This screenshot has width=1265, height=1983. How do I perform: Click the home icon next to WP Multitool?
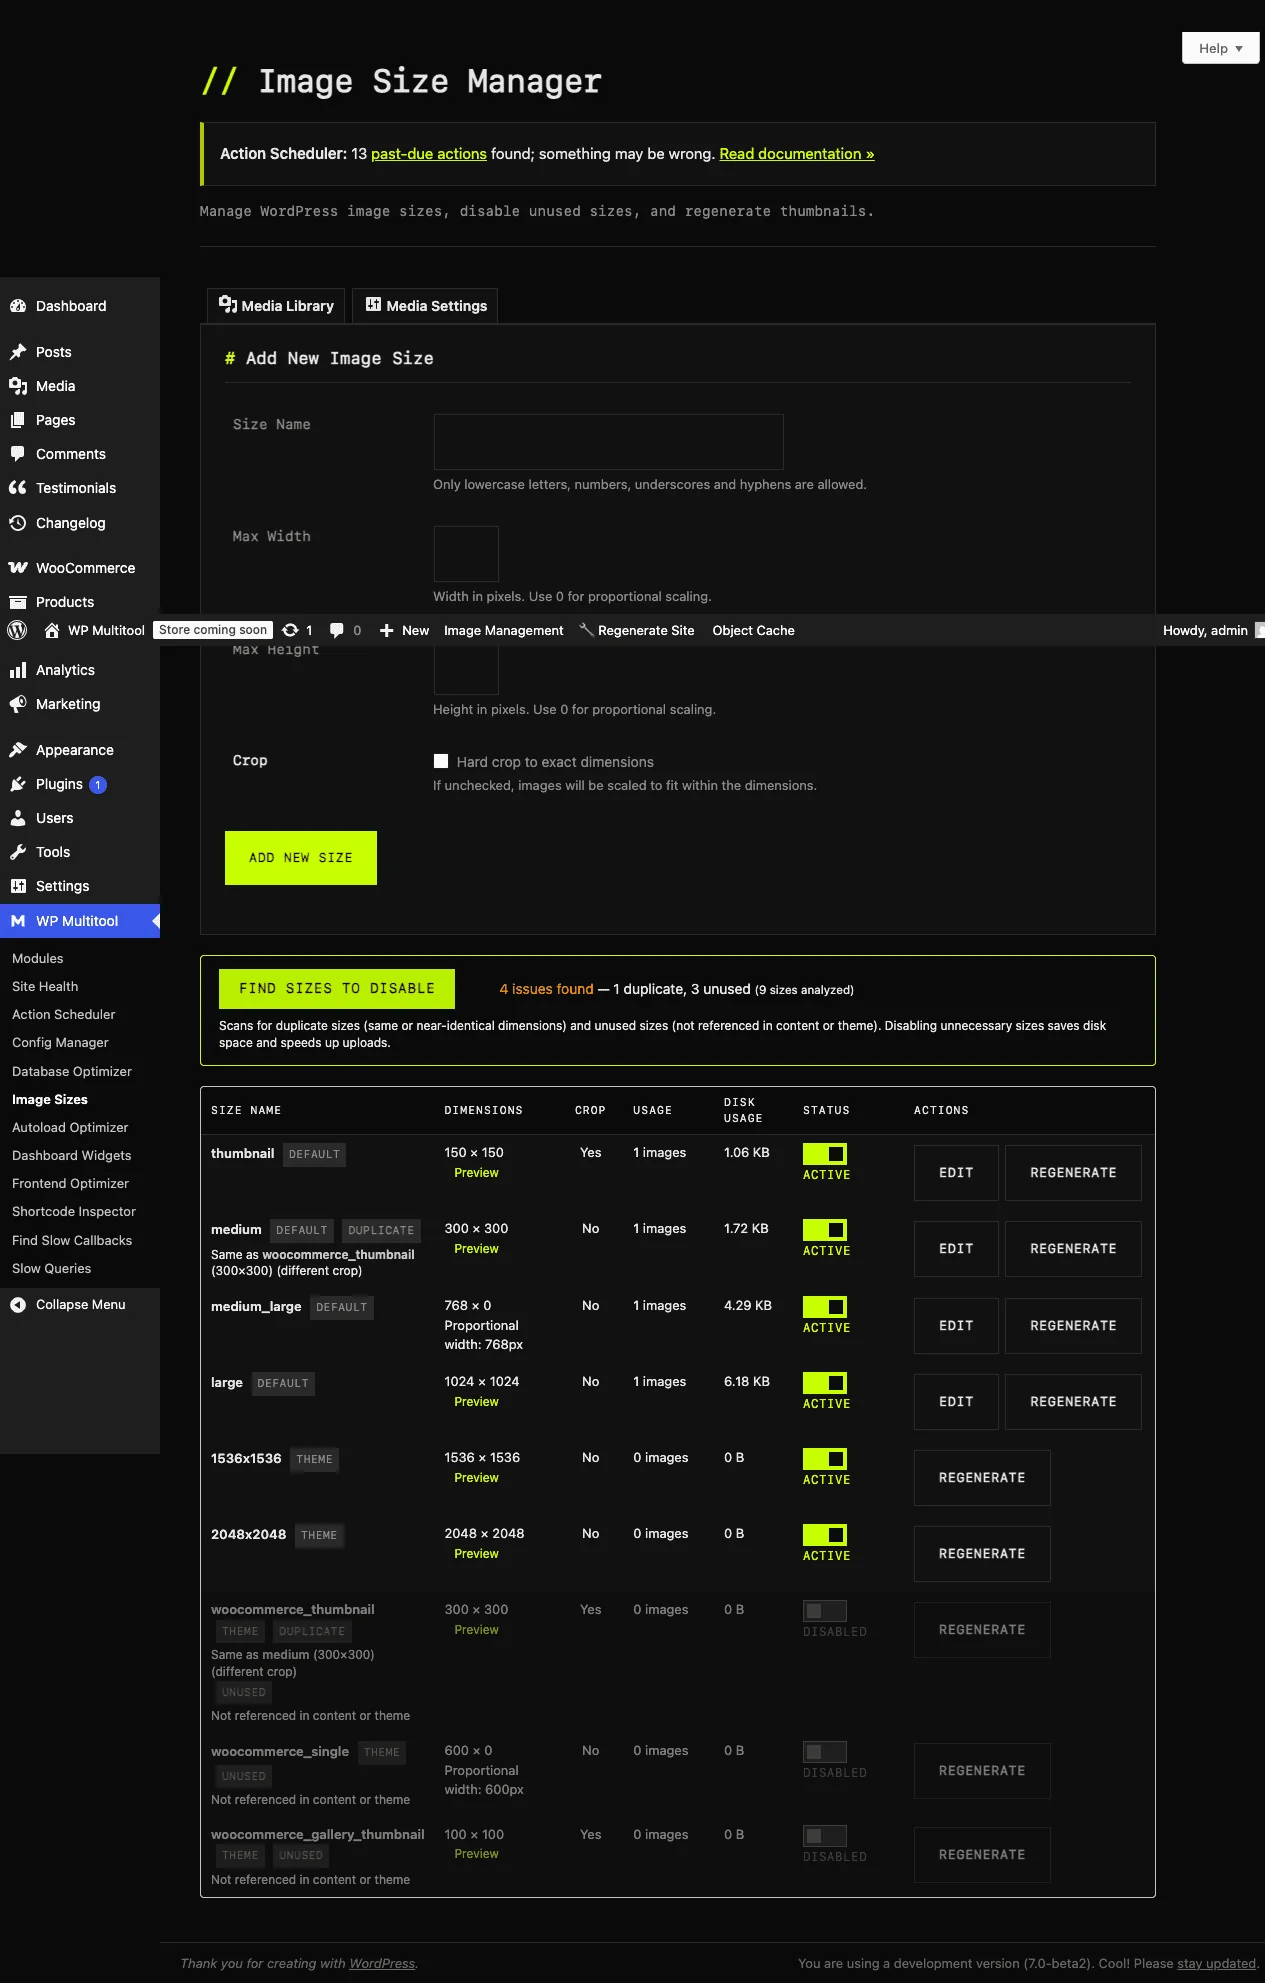click(52, 630)
